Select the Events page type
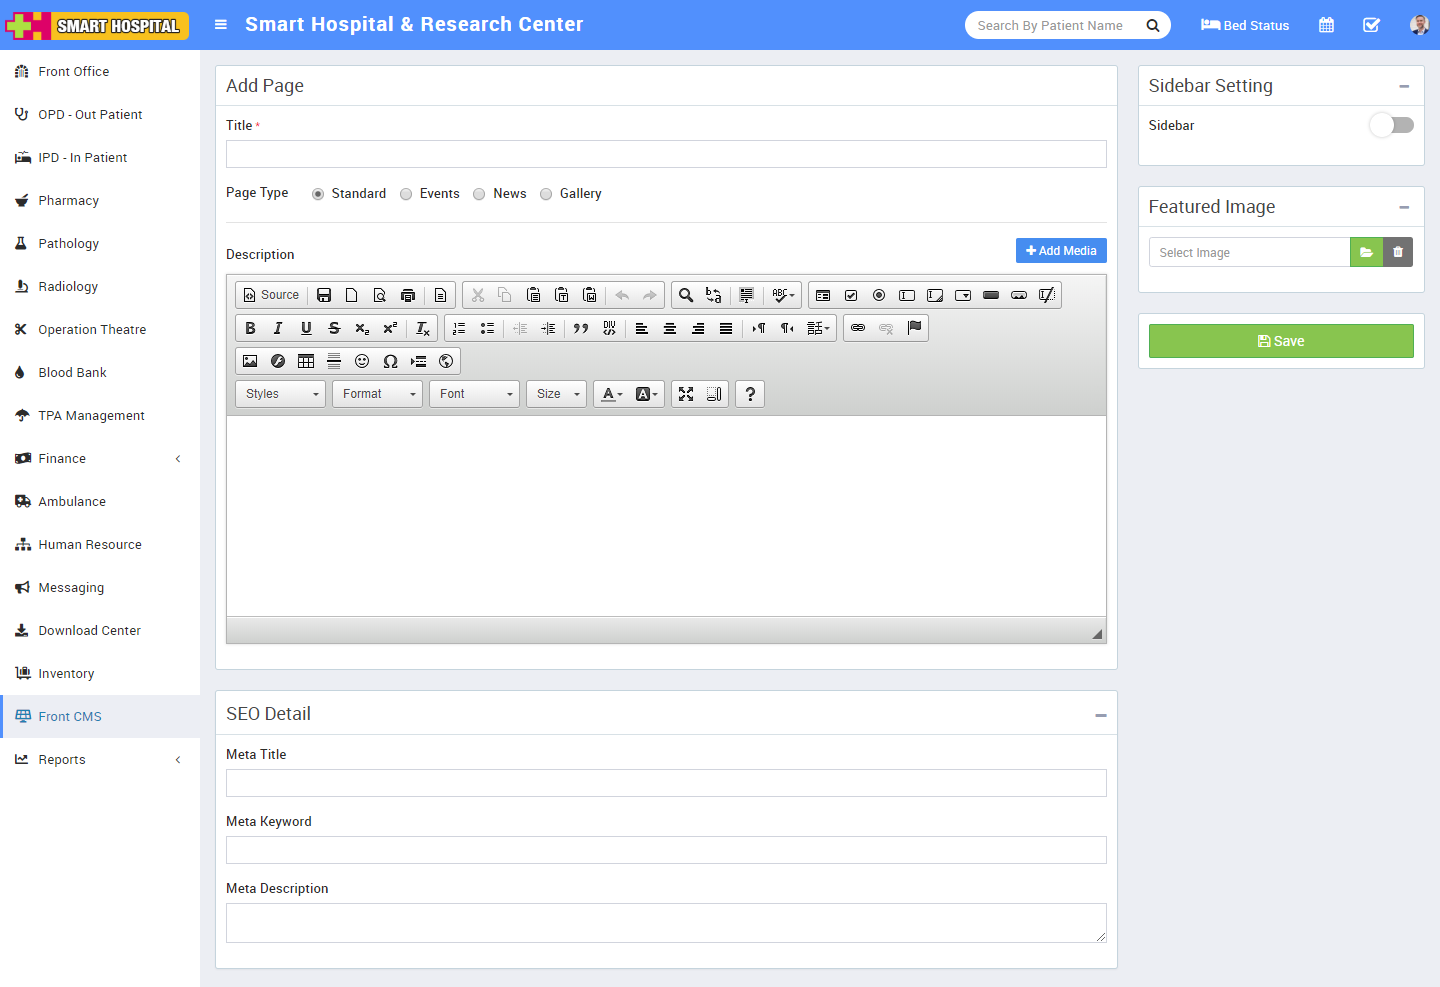The height and width of the screenshot is (987, 1440). coord(406,194)
